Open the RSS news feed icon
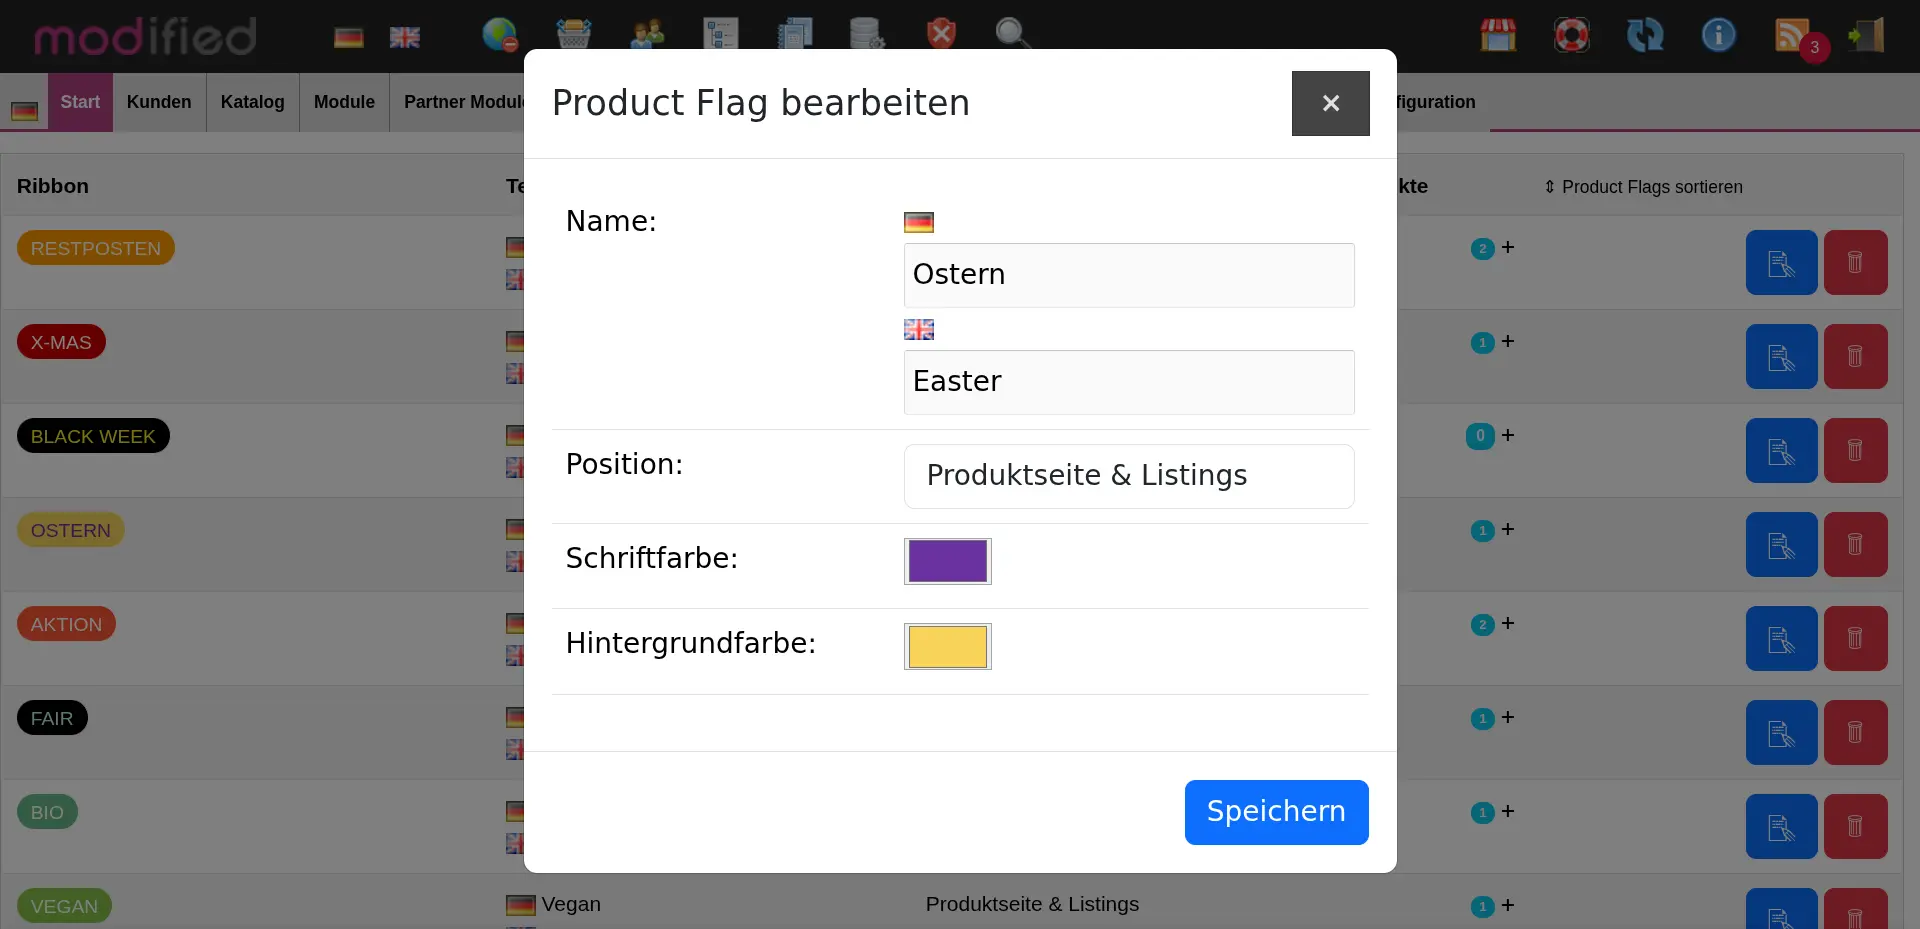Image resolution: width=1920 pixels, height=929 pixels. point(1791,36)
